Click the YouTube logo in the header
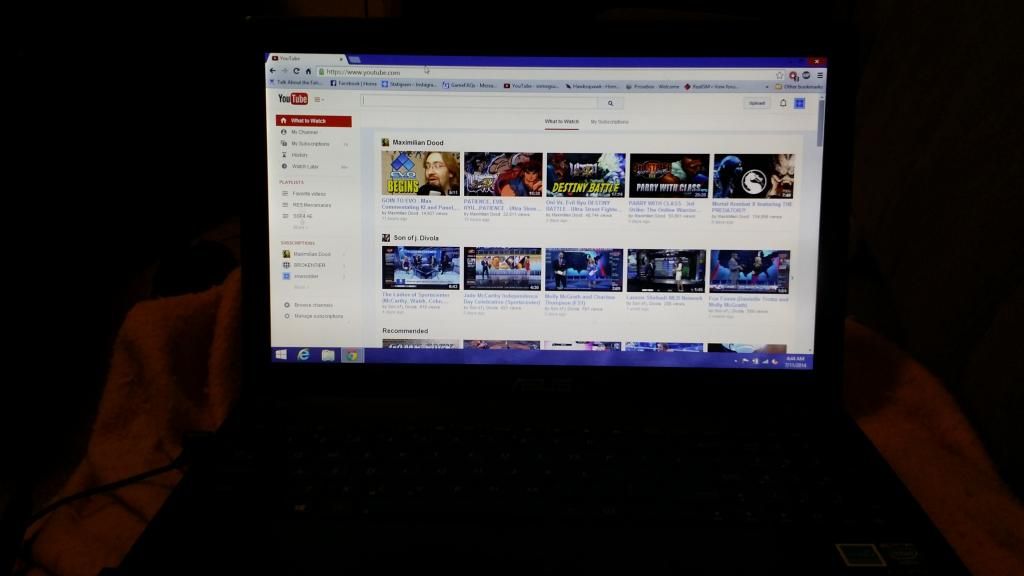Viewport: 1024px width, 576px height. pyautogui.click(x=293, y=99)
